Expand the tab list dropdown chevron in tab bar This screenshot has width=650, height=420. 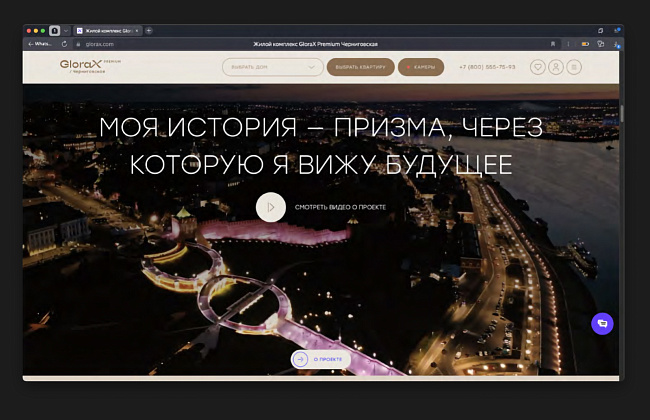click(66, 31)
